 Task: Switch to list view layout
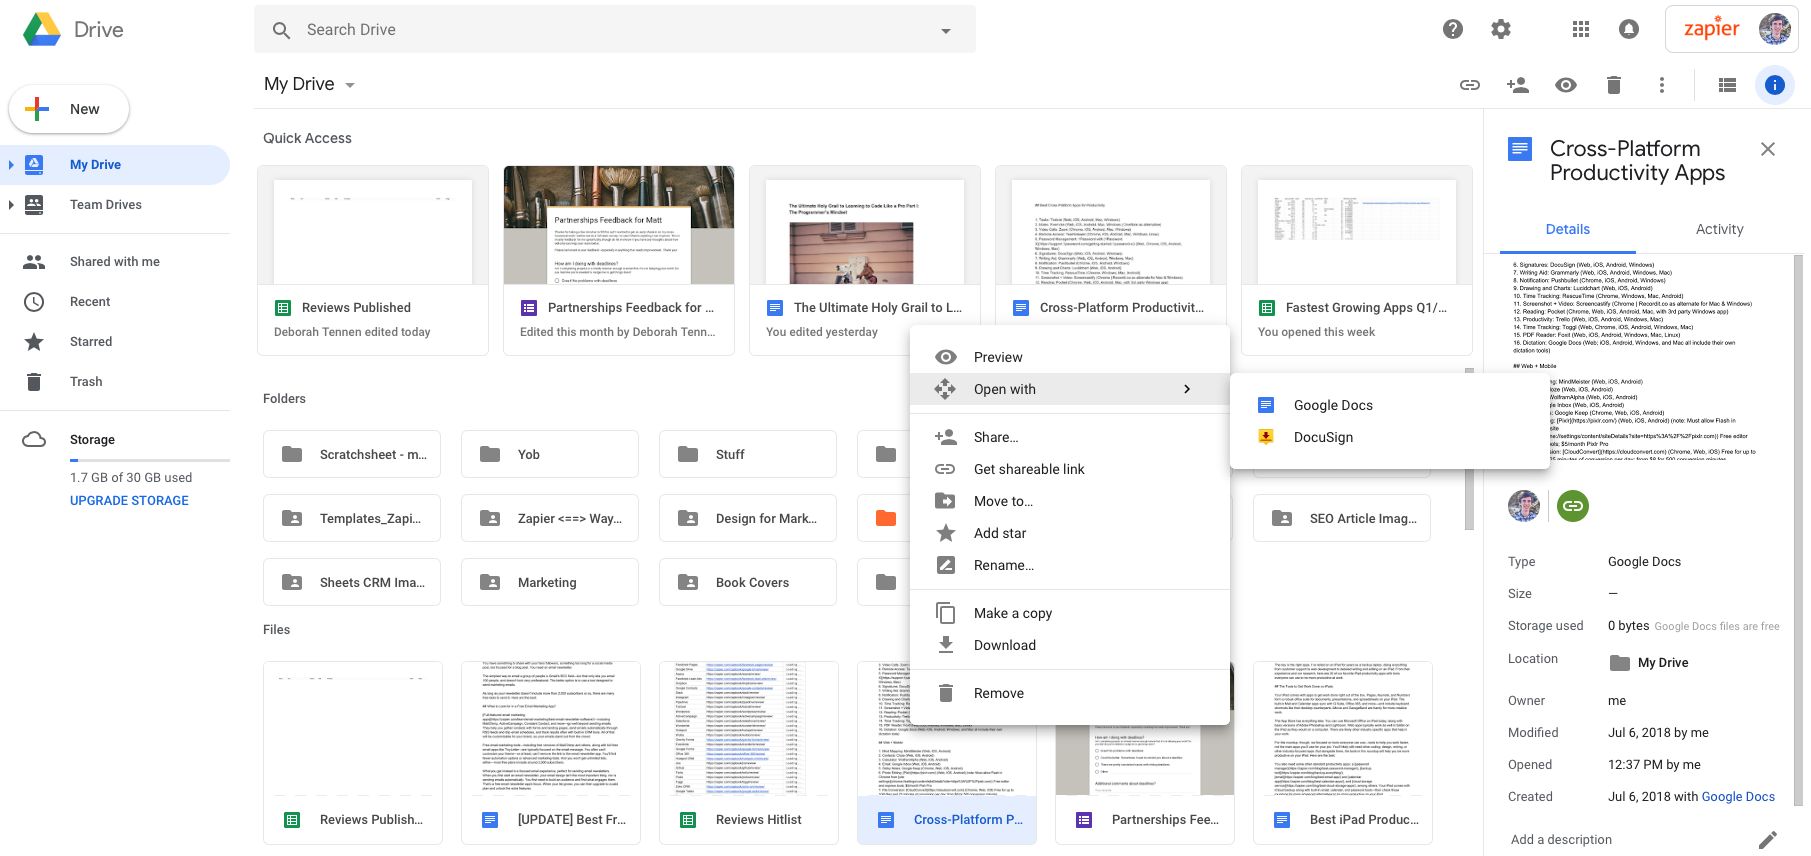1726,85
